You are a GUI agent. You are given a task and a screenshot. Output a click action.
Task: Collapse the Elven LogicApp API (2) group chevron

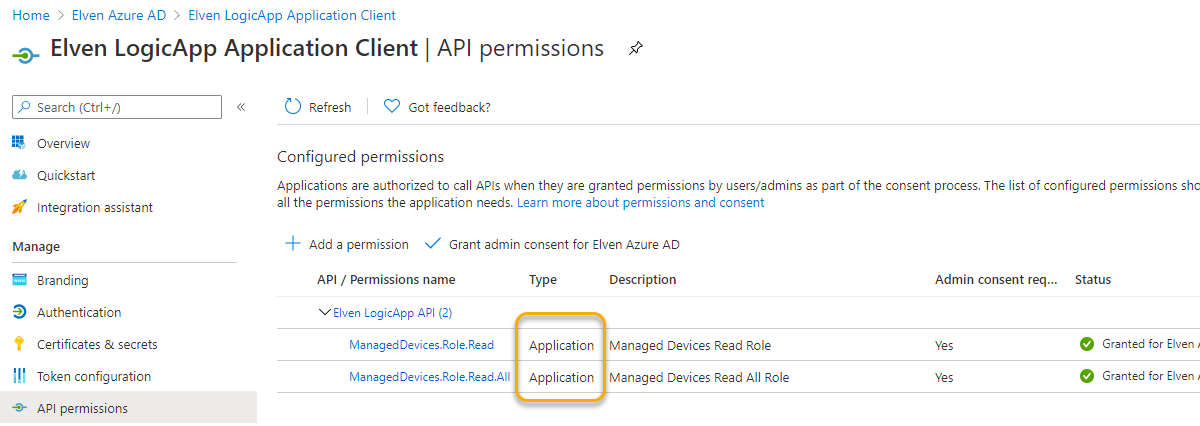click(324, 312)
